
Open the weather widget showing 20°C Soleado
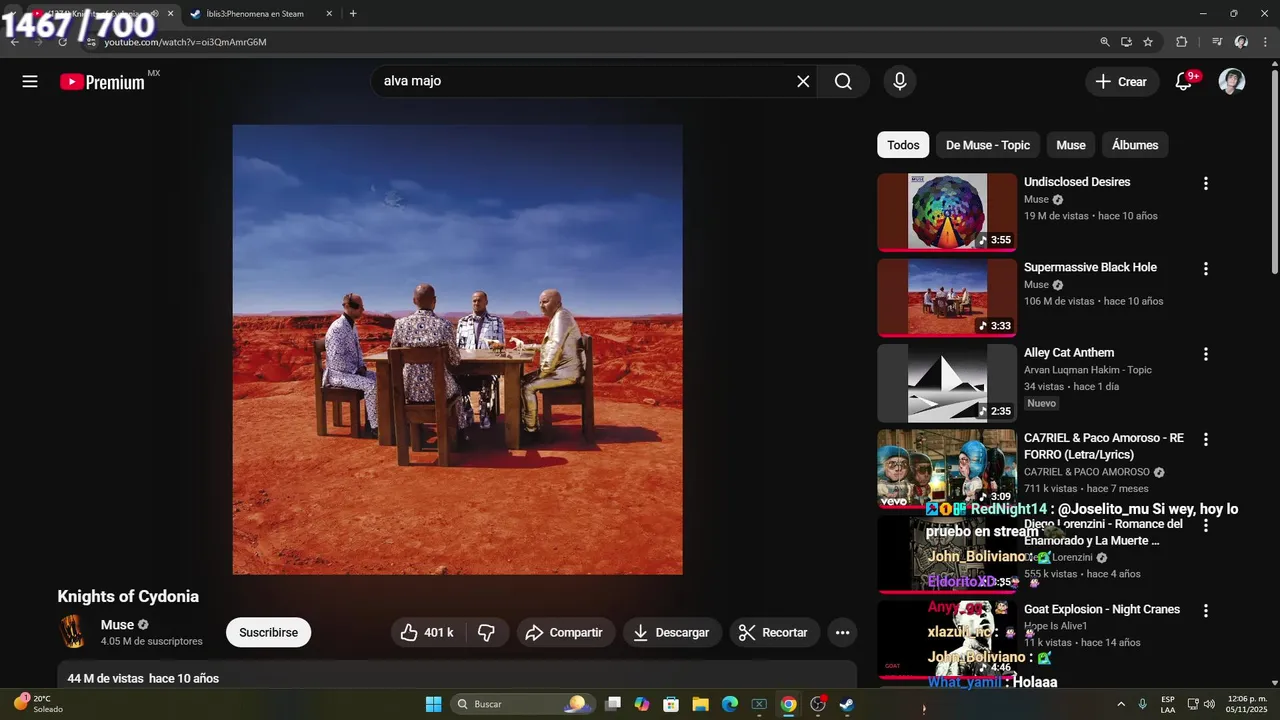pyautogui.click(x=40, y=704)
